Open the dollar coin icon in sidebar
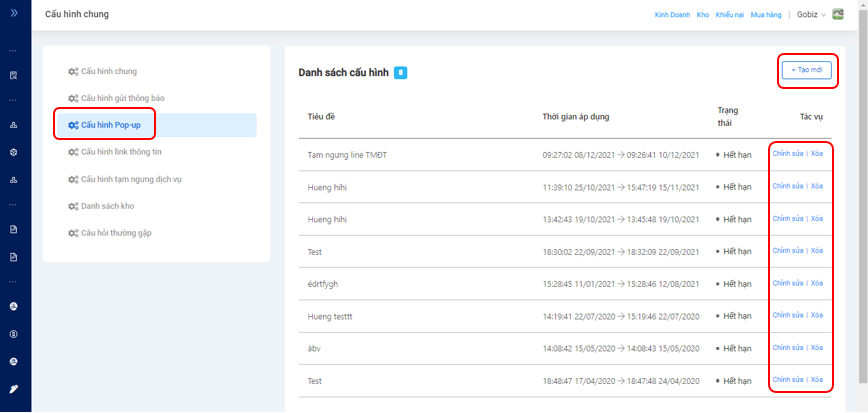 [x=14, y=333]
